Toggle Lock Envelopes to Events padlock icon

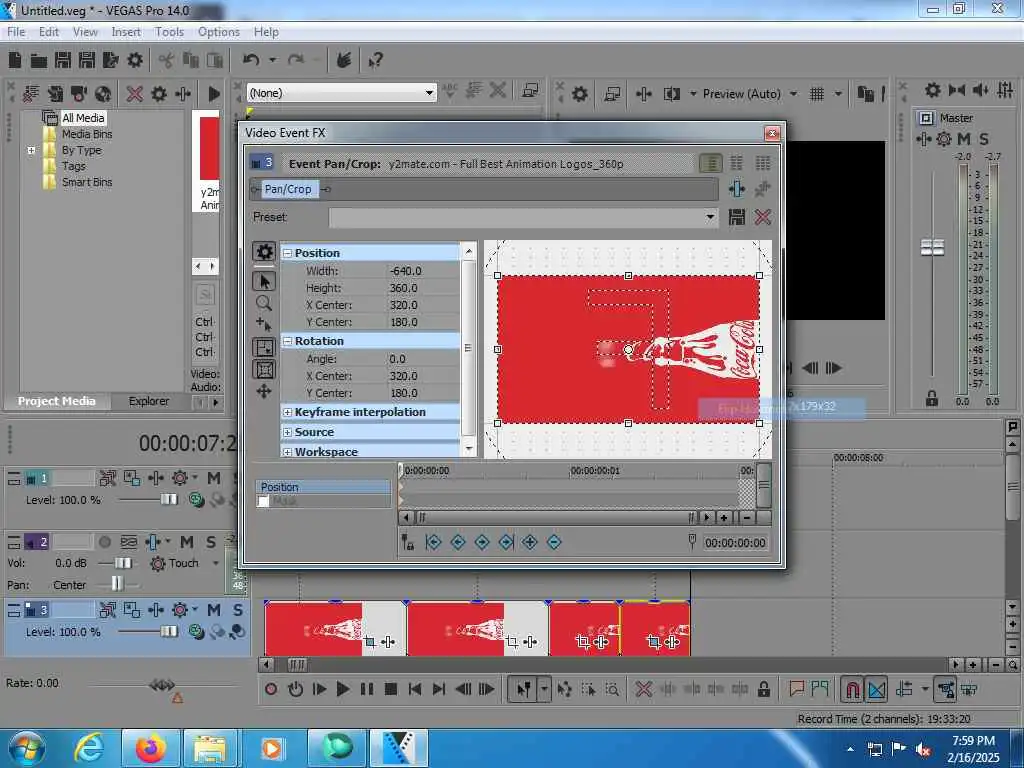763,689
